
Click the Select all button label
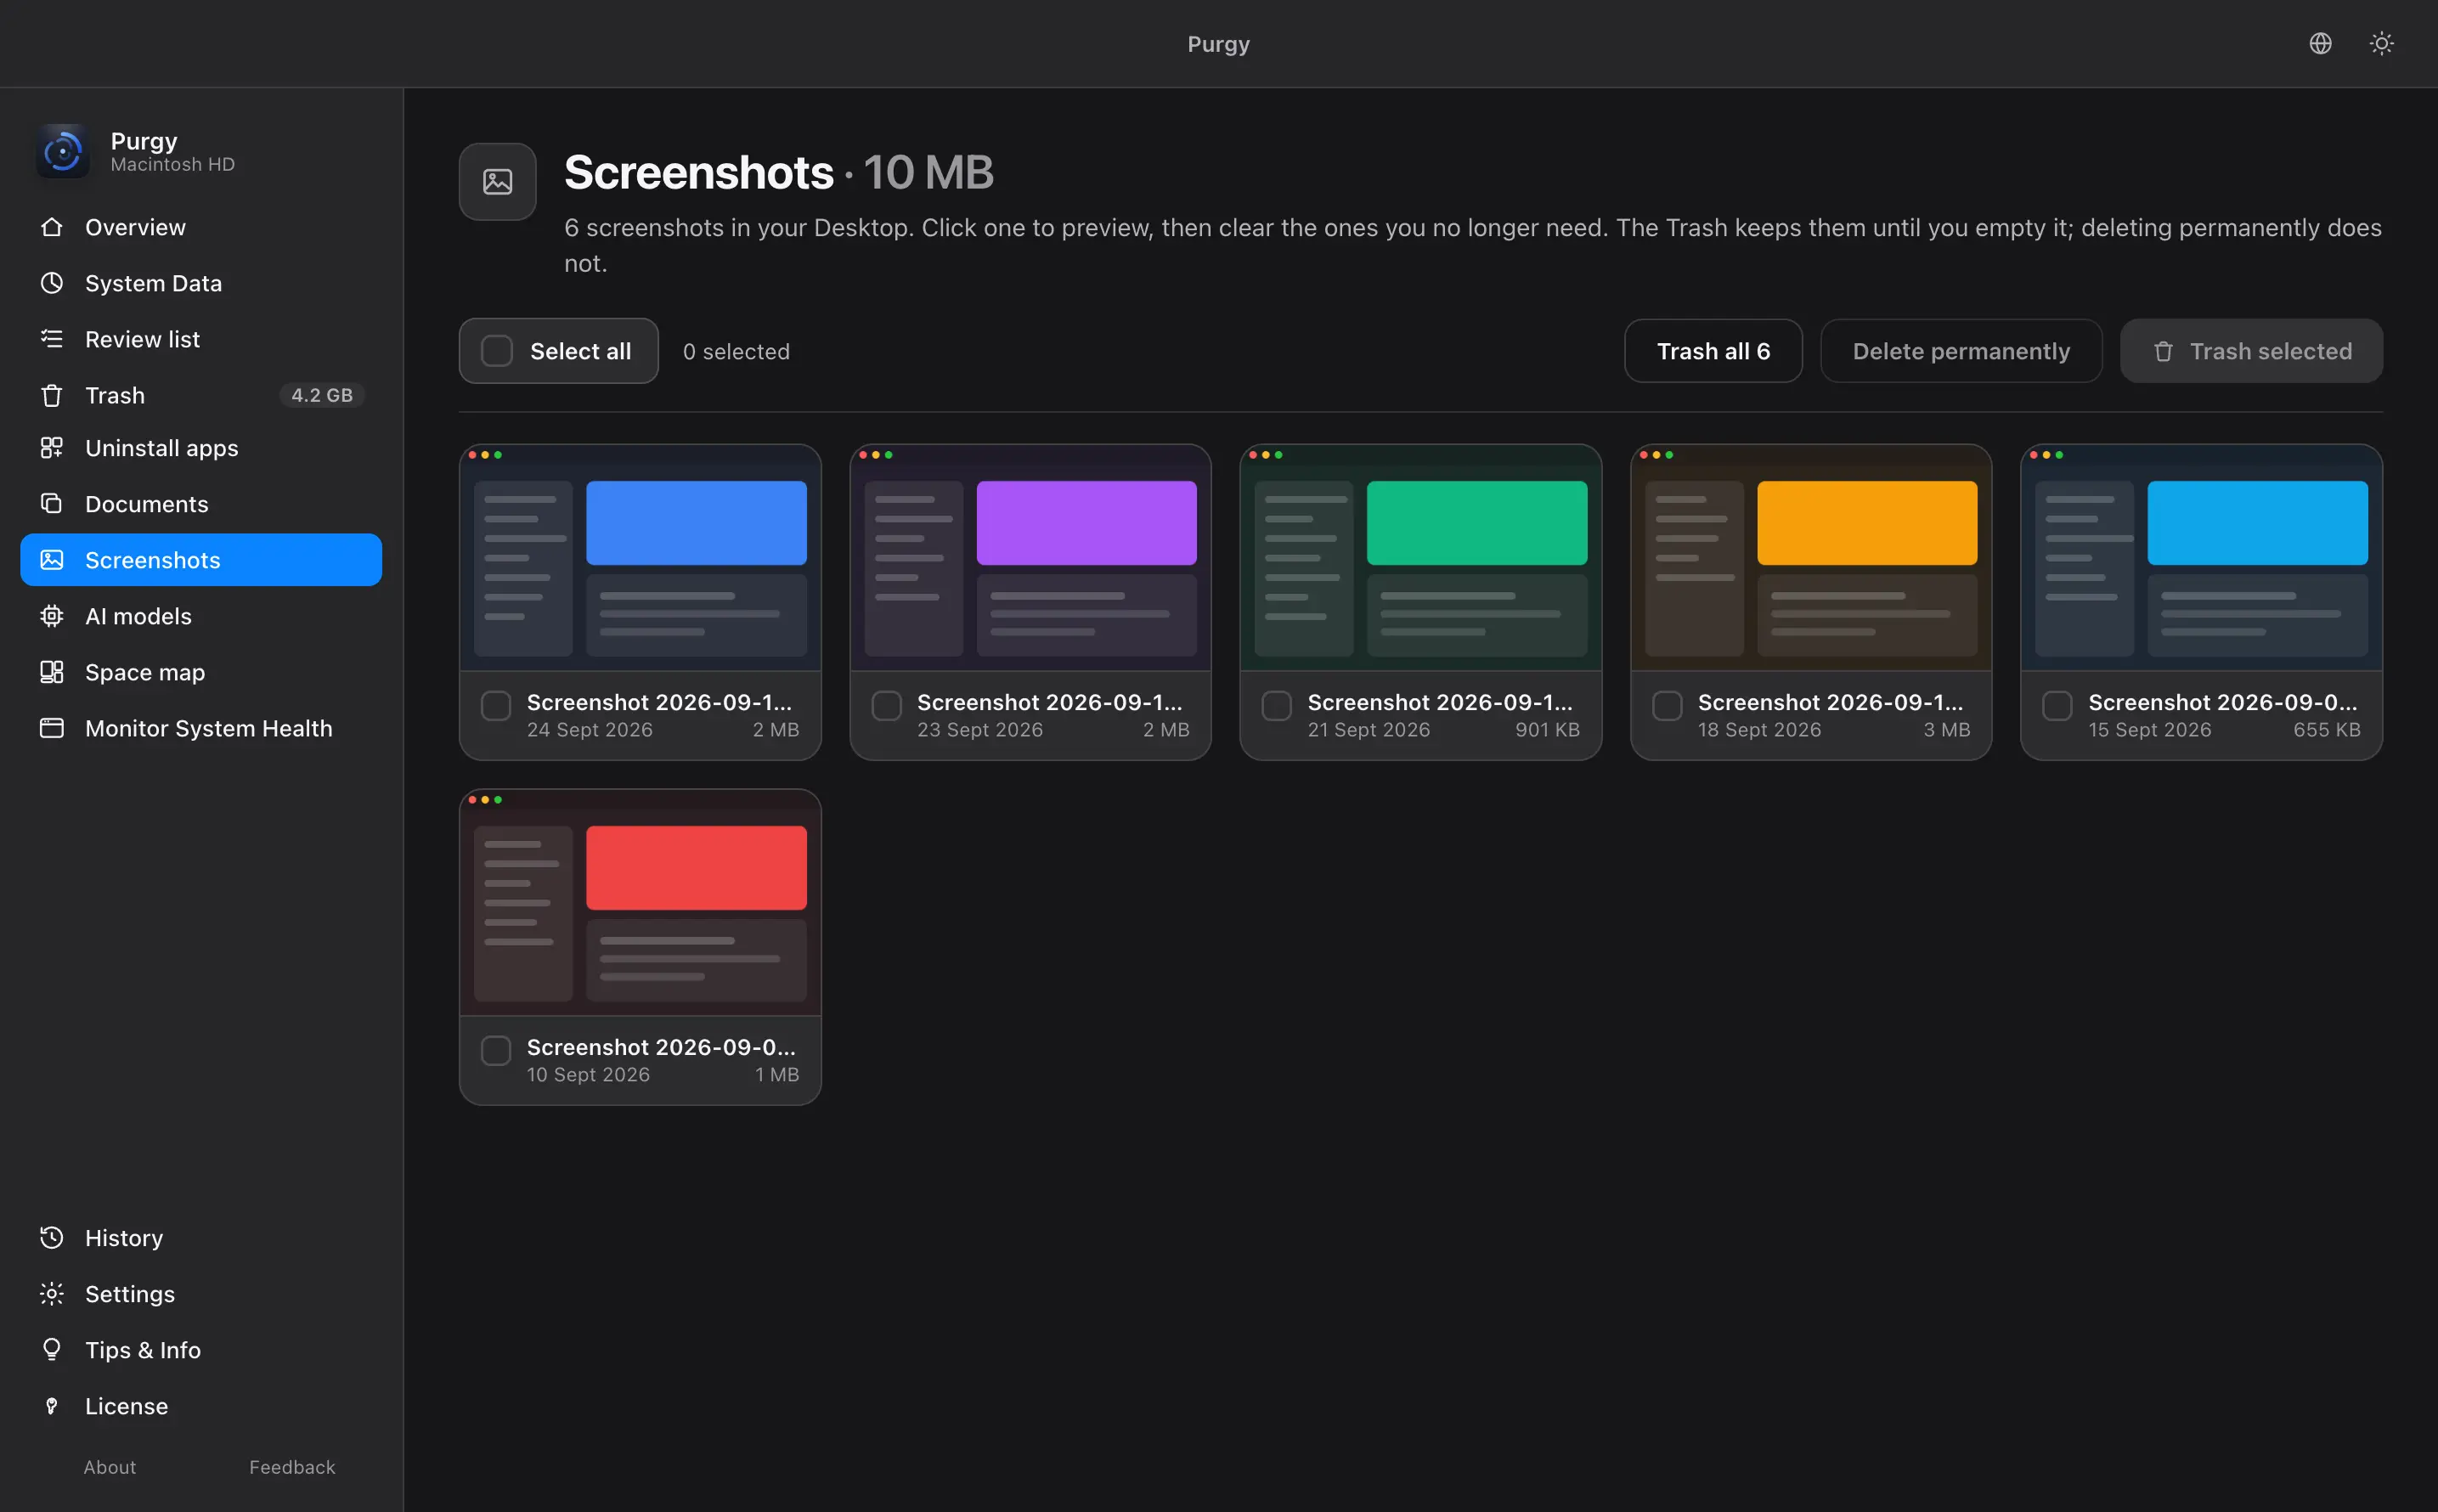580,351
